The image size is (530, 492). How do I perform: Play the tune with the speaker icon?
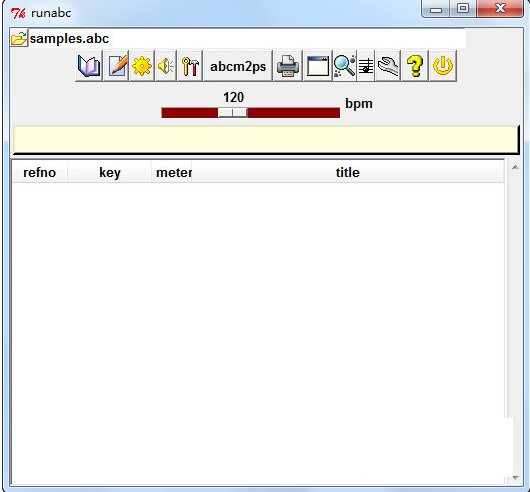166,66
